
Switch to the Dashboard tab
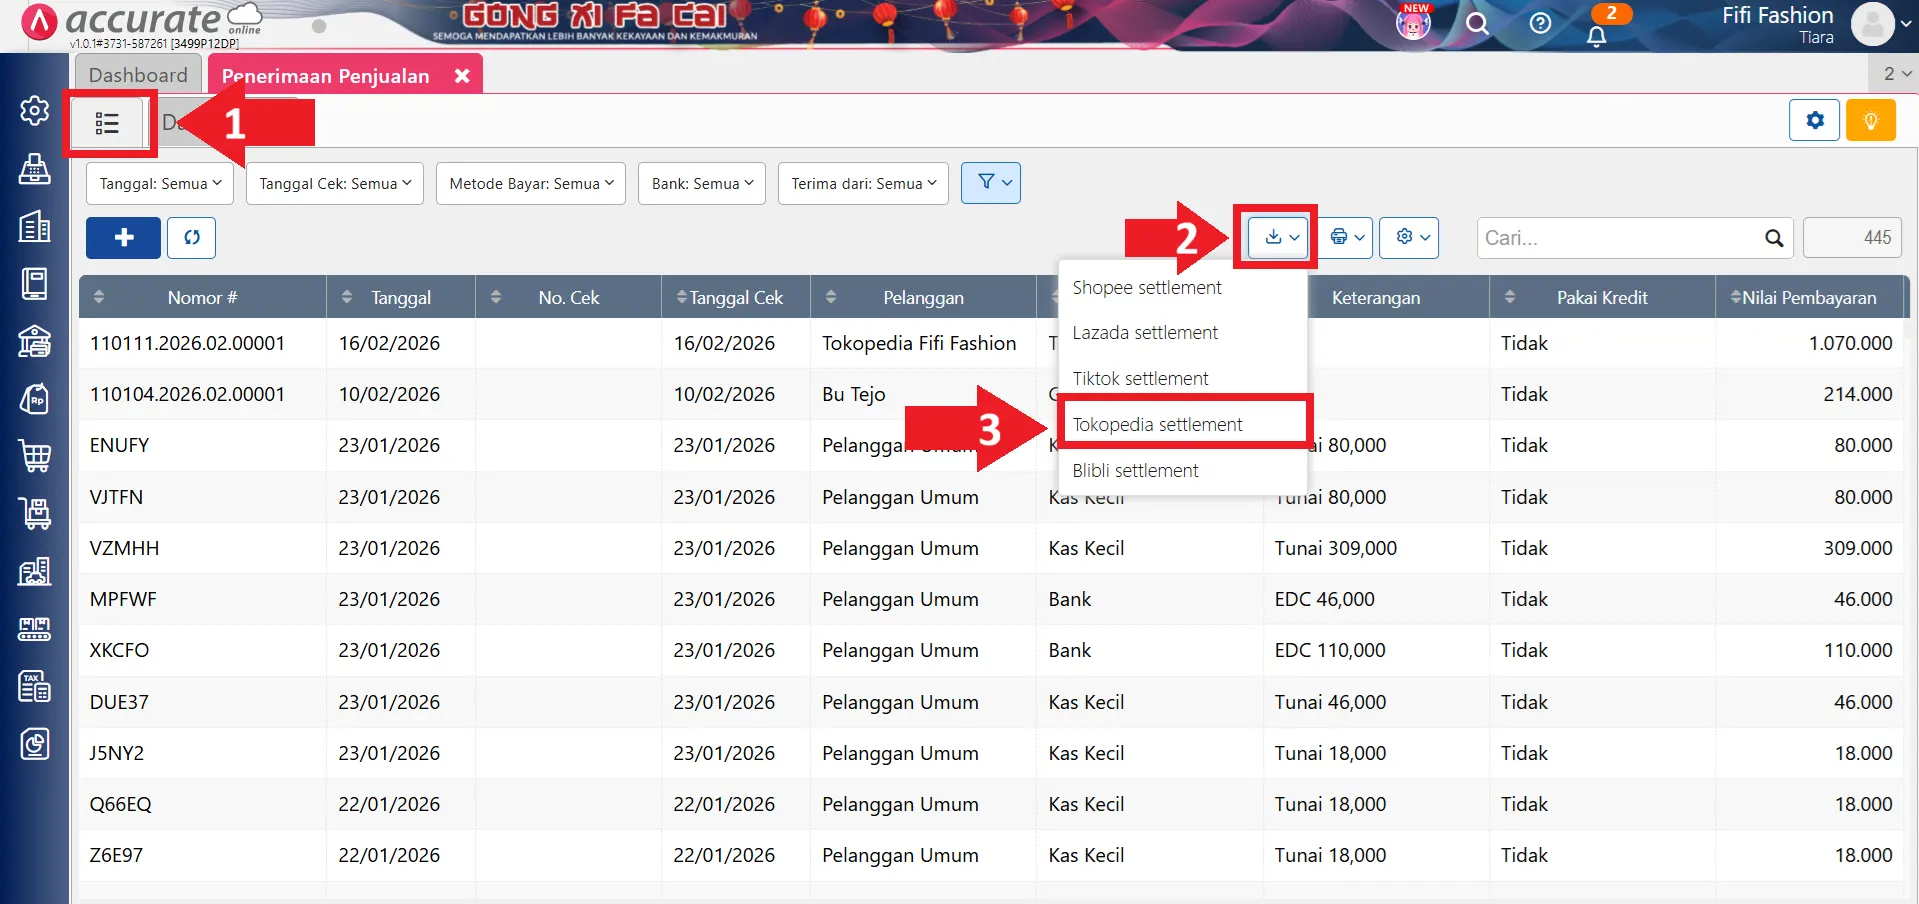[x=138, y=74]
